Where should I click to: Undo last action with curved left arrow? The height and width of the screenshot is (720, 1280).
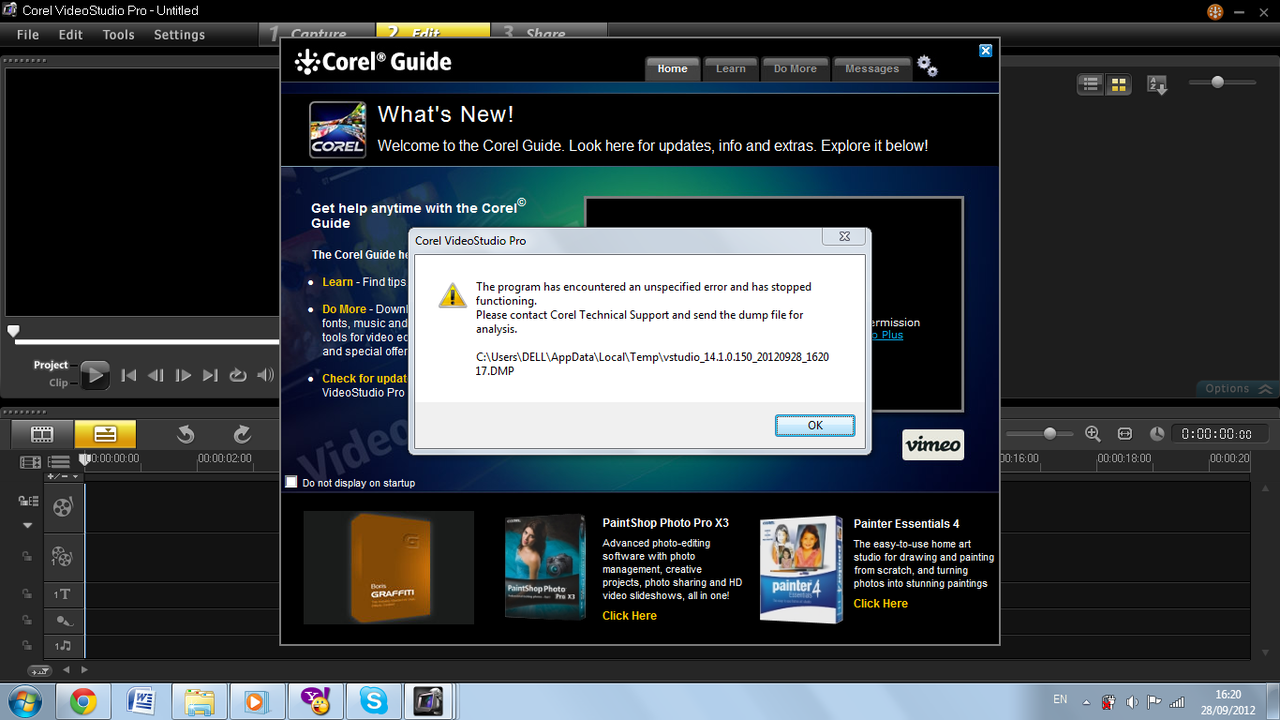[185, 434]
